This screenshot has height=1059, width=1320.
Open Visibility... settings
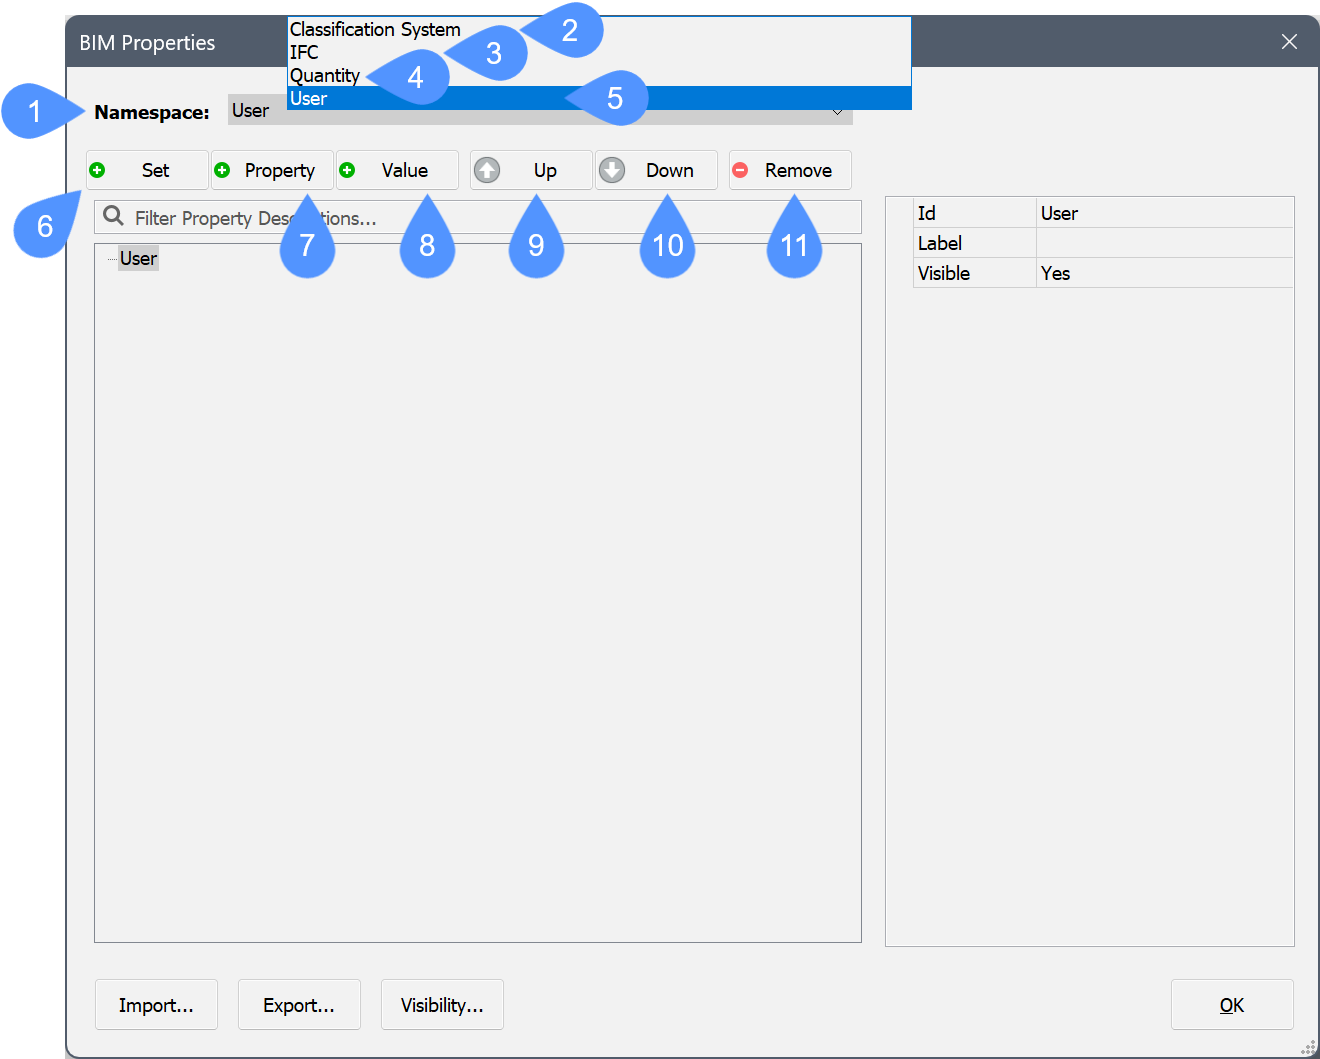442,1005
